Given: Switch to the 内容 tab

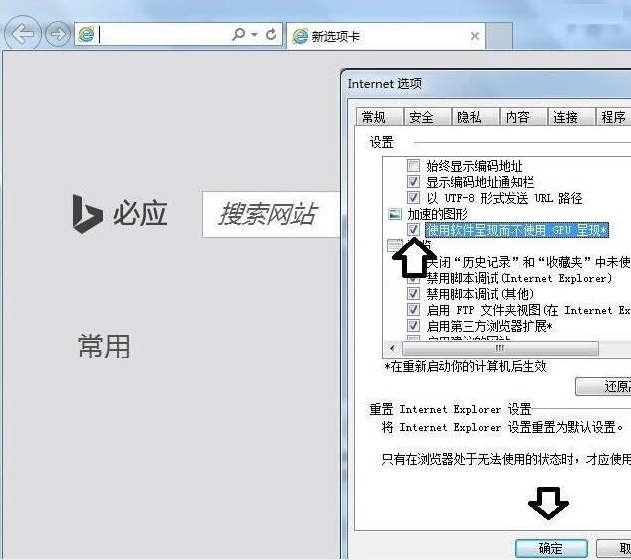Looking at the screenshot, I should (x=523, y=117).
